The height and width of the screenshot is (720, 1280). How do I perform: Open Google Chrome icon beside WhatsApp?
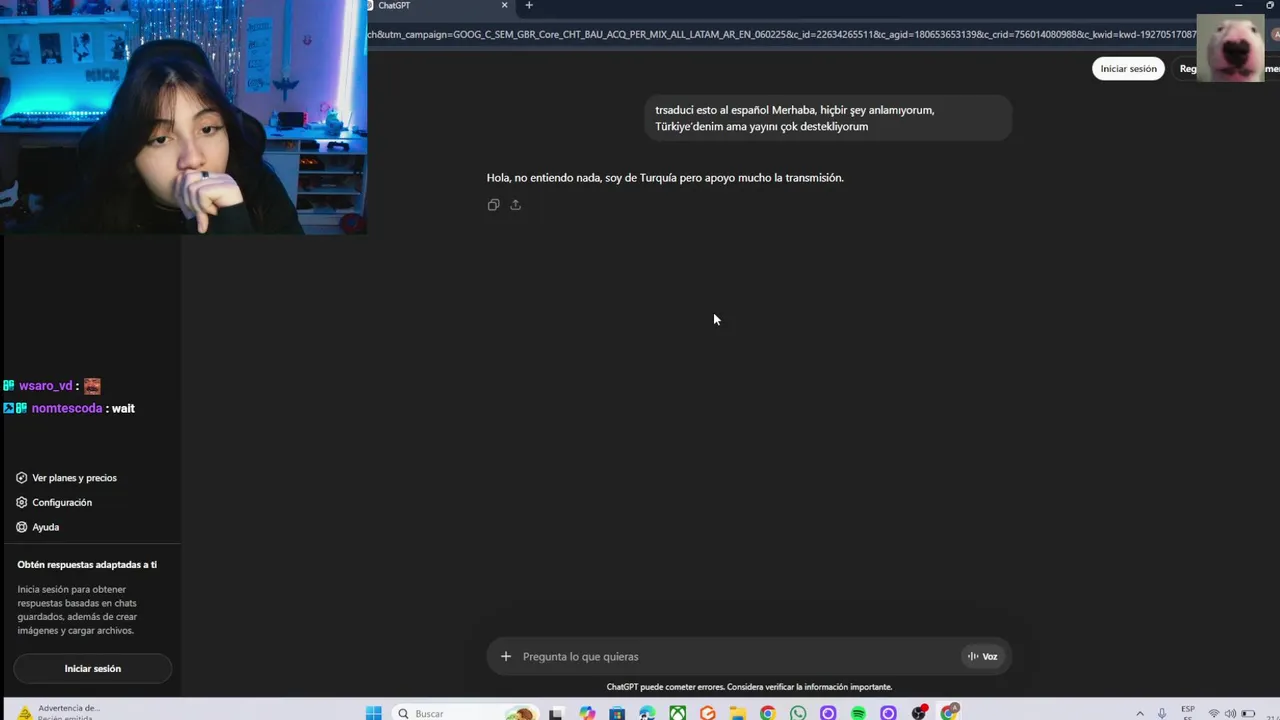[768, 713]
